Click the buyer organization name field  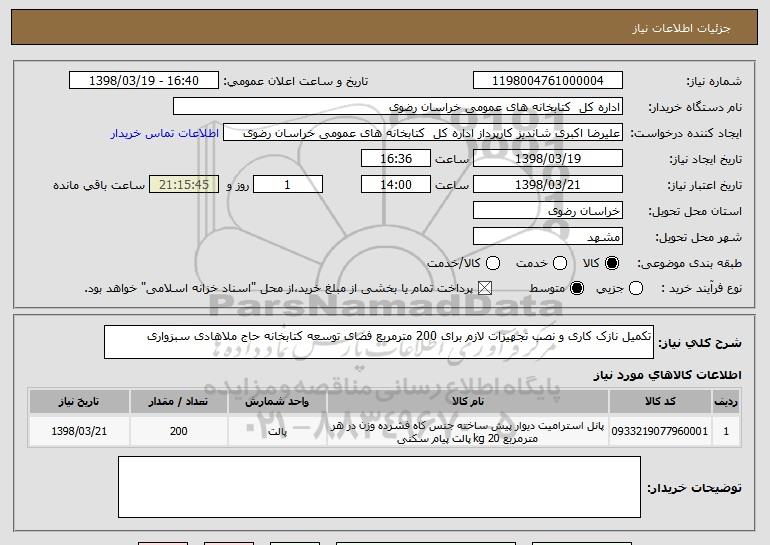click(x=397, y=107)
